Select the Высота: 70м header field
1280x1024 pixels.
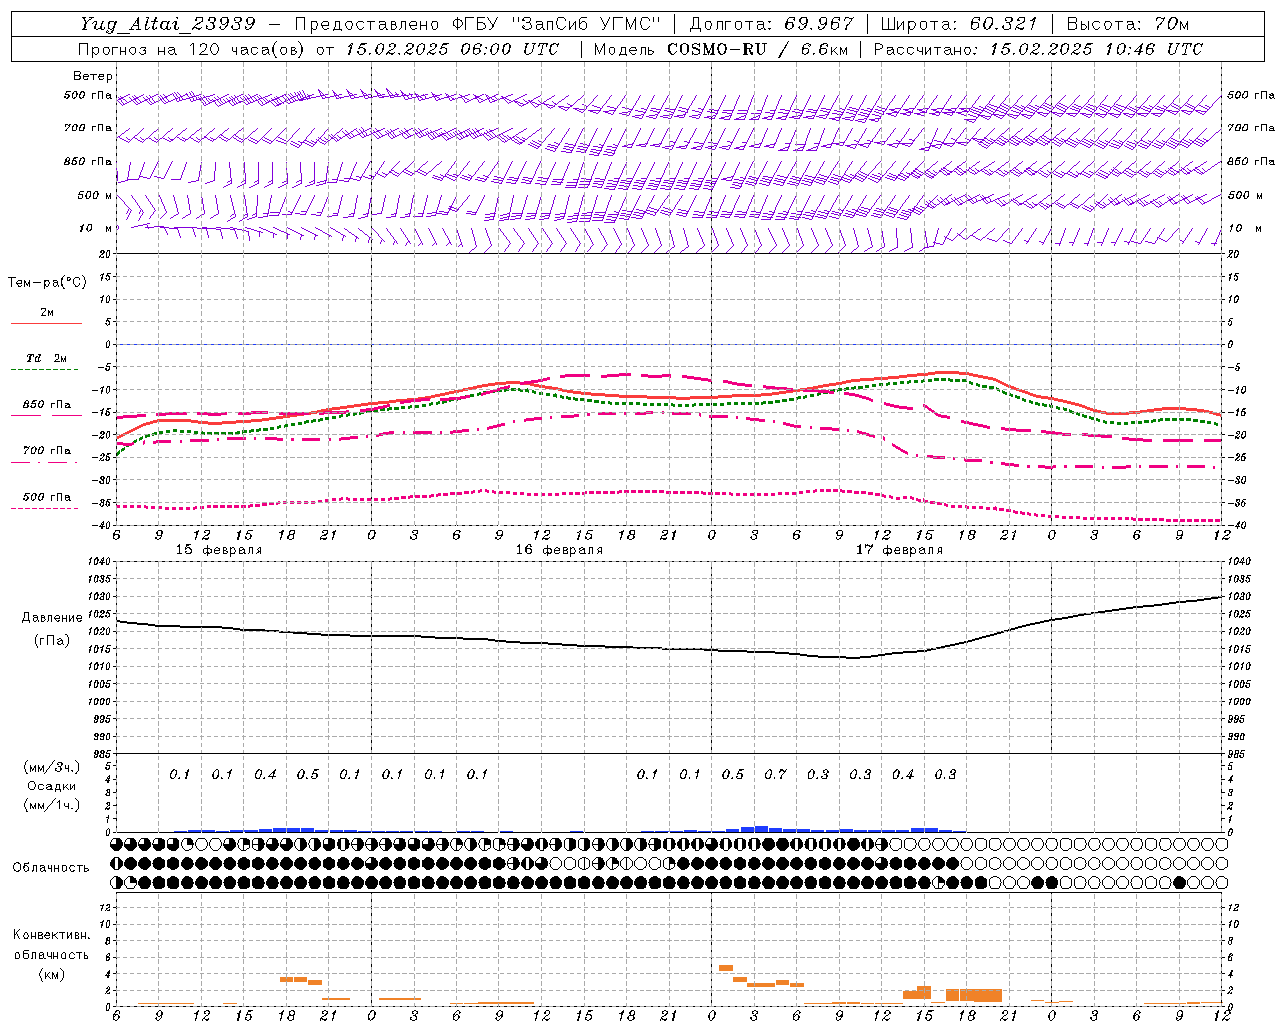point(1127,24)
